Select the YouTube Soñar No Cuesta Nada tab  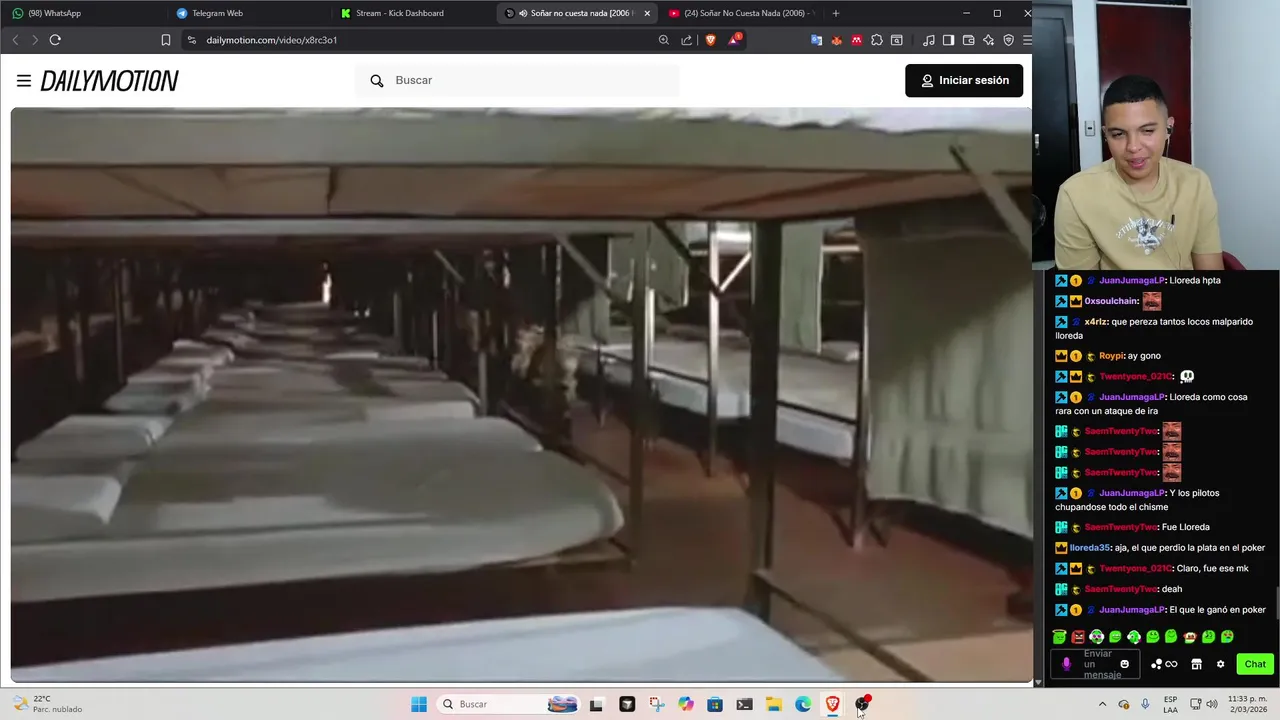[x=741, y=13]
